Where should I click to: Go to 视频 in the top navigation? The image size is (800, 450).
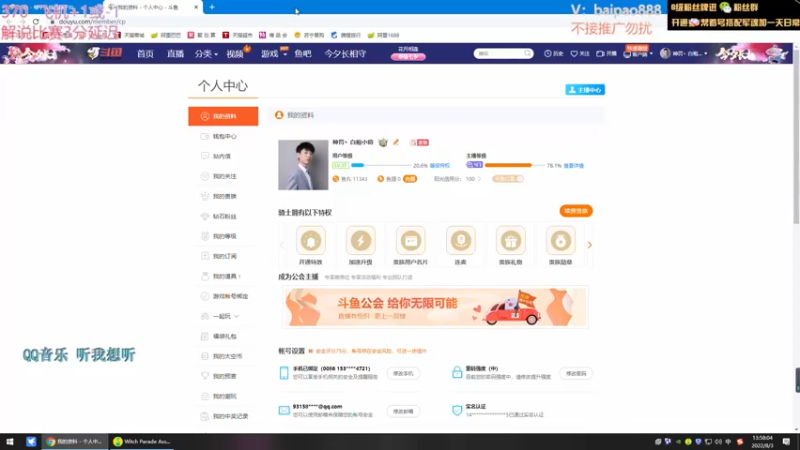click(x=235, y=54)
